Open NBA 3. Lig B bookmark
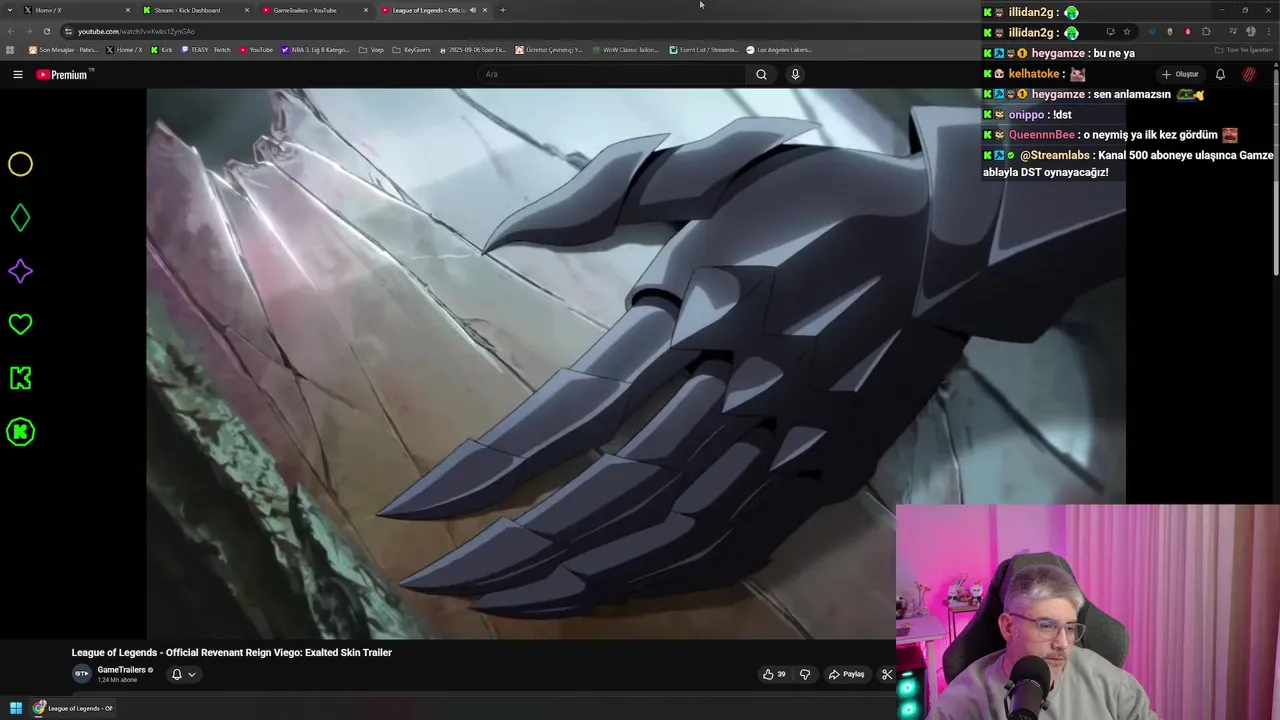The width and height of the screenshot is (1280, 720). (x=316, y=50)
